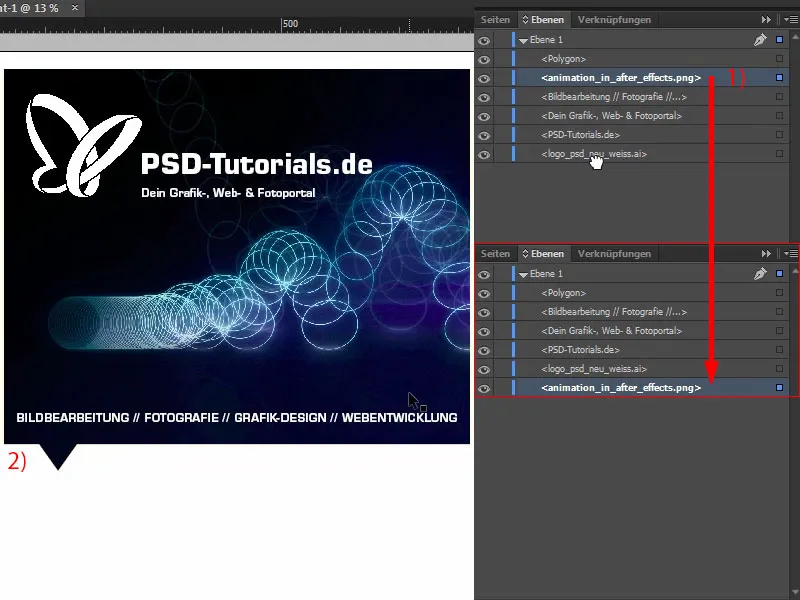Hide <logo_psd_neu_weiss.ai> in upper Ebenen panel

[x=484, y=154]
